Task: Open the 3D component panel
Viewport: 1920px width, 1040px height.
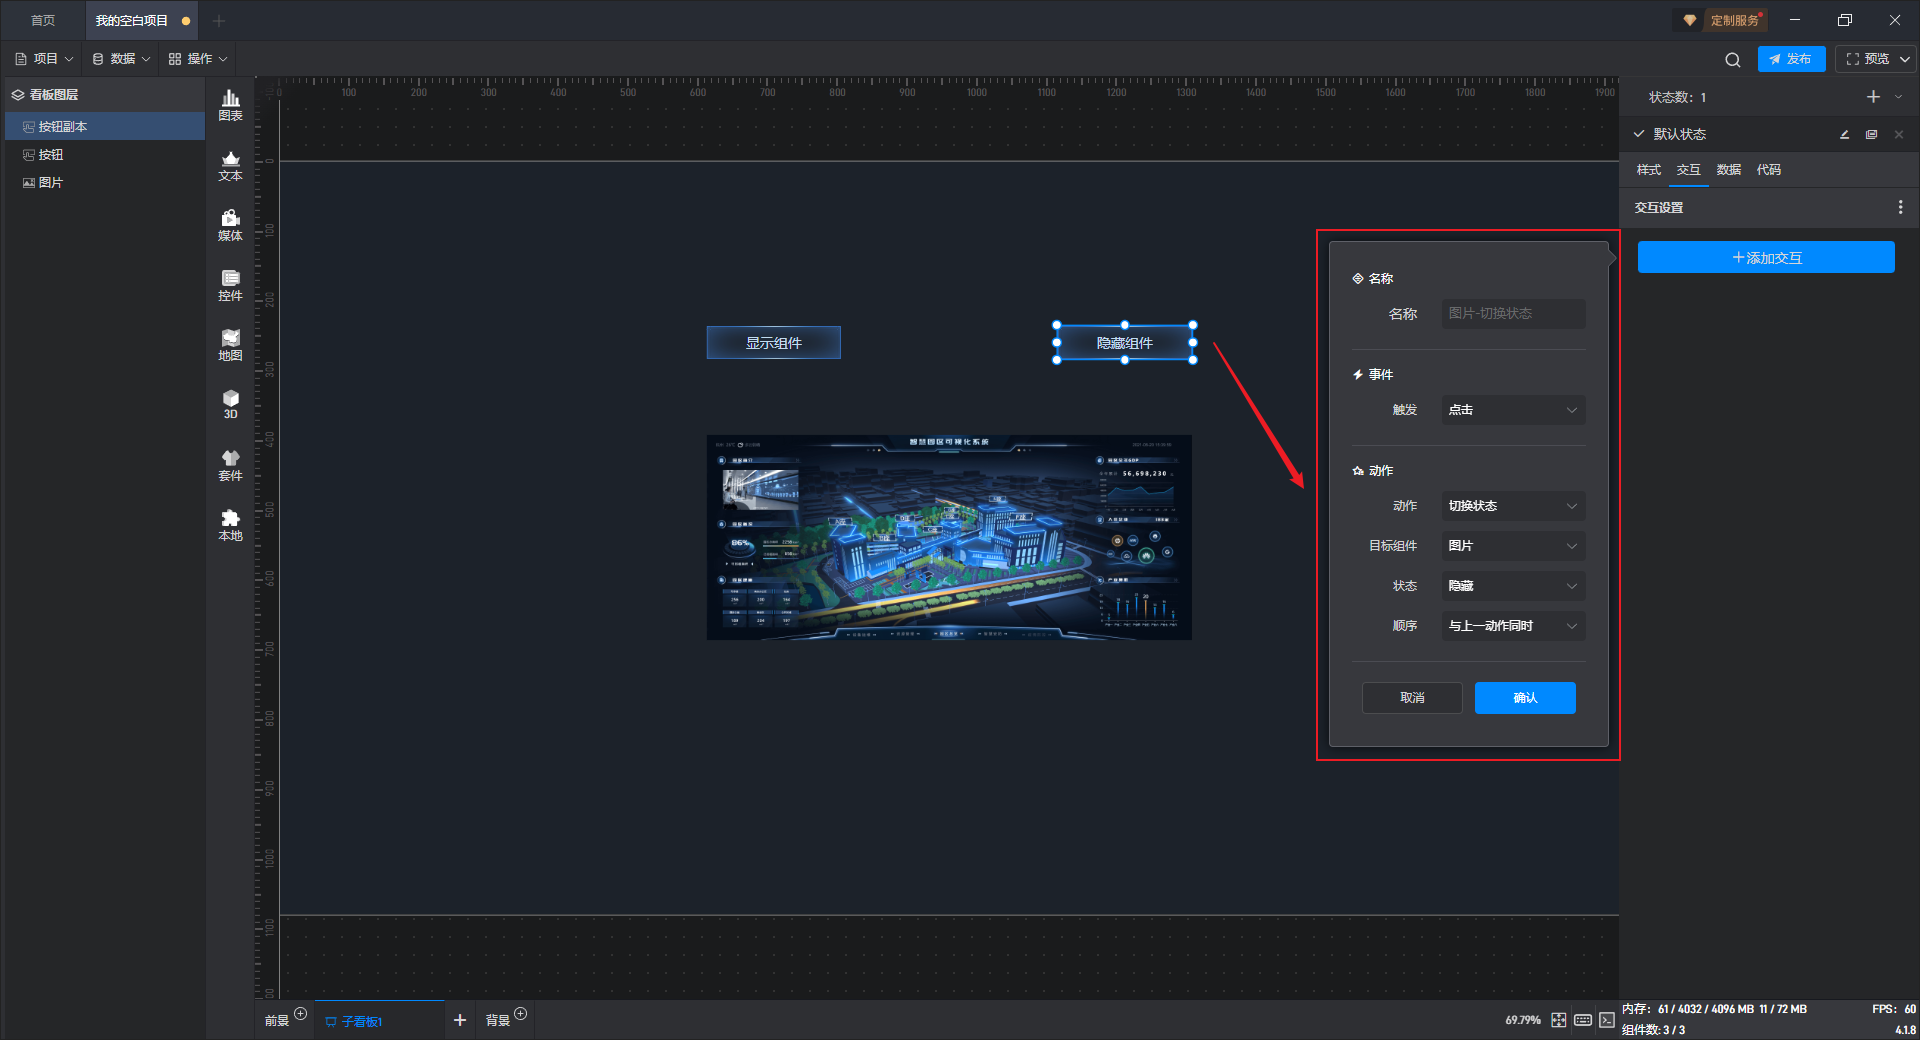Action: pos(230,404)
